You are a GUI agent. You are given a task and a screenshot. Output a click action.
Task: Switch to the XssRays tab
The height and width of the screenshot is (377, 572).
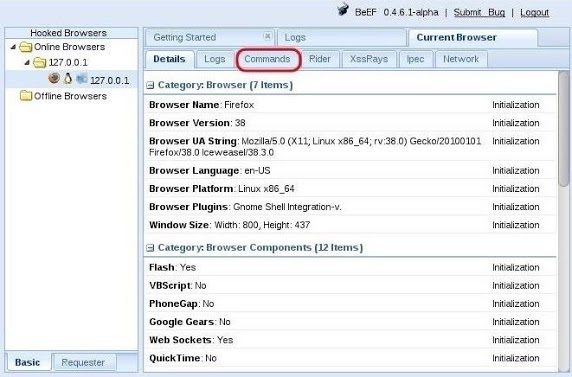coord(369,59)
